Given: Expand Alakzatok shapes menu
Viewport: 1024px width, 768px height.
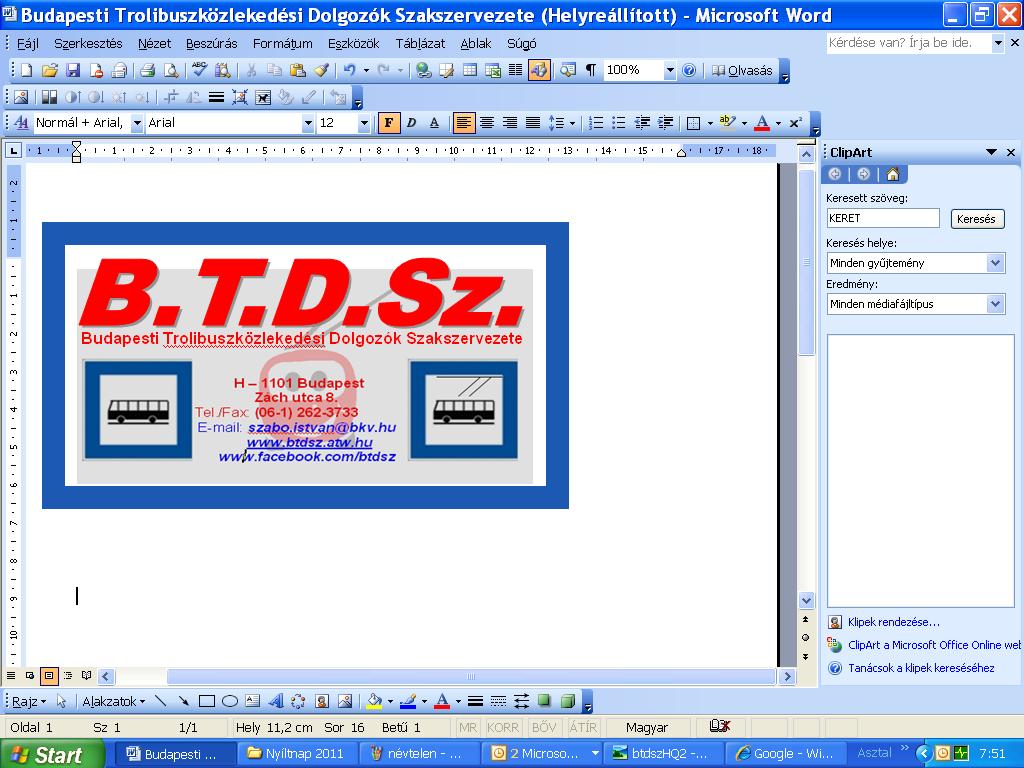Looking at the screenshot, I should coord(114,701).
